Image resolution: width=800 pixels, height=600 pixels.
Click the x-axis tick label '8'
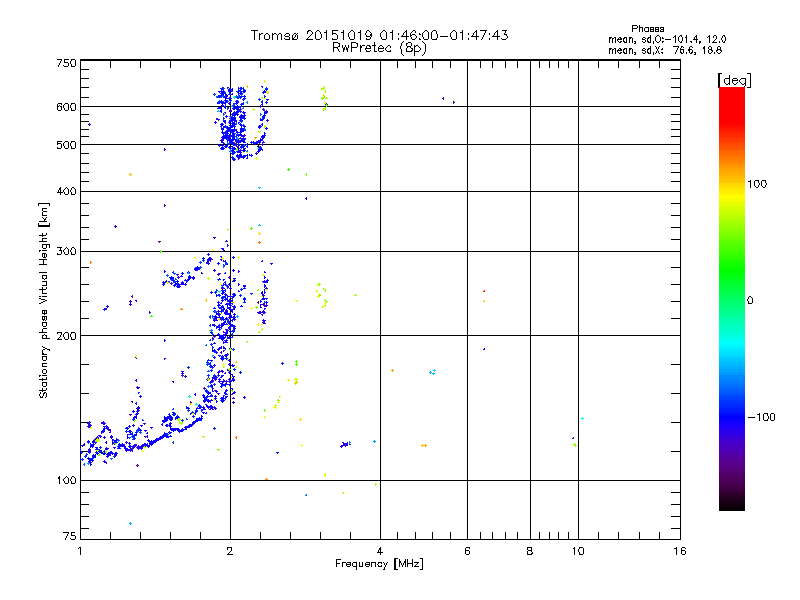(x=530, y=551)
